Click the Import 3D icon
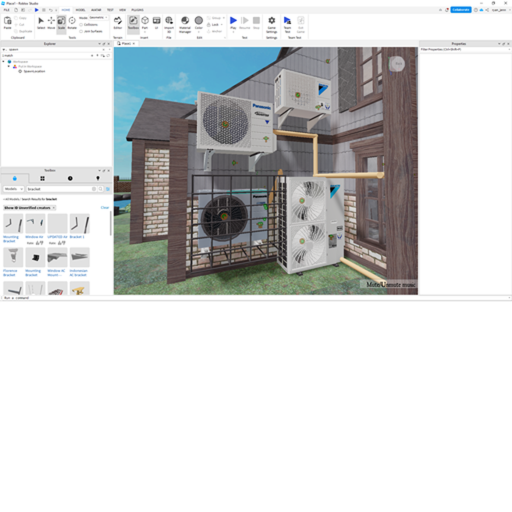The height and width of the screenshot is (512, 512). [169, 25]
